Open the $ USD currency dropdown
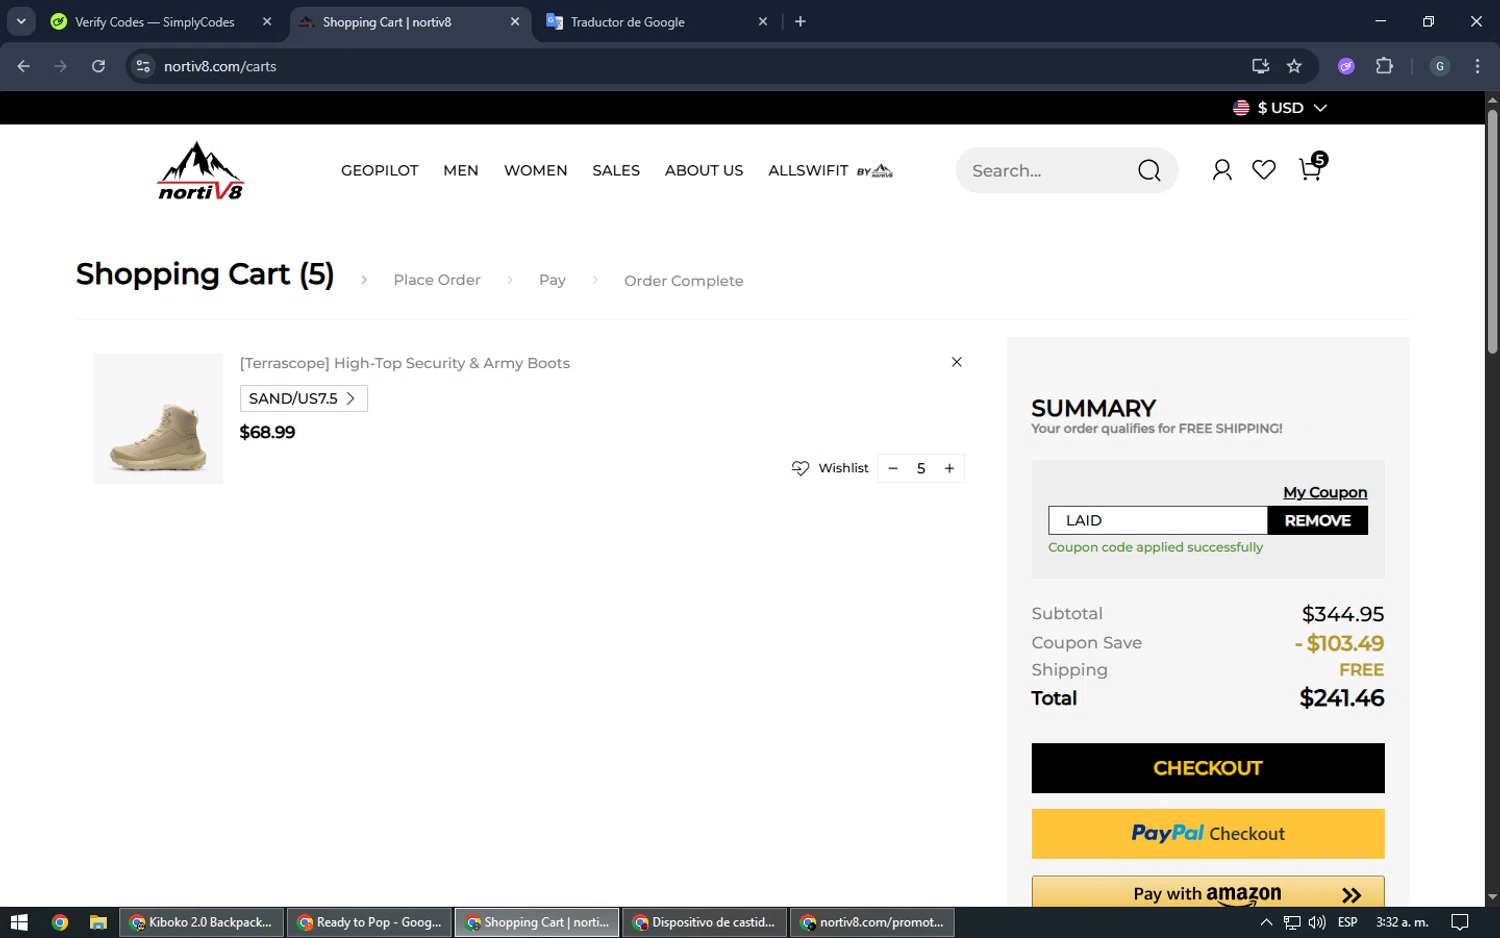This screenshot has height=938, width=1500. tap(1280, 108)
